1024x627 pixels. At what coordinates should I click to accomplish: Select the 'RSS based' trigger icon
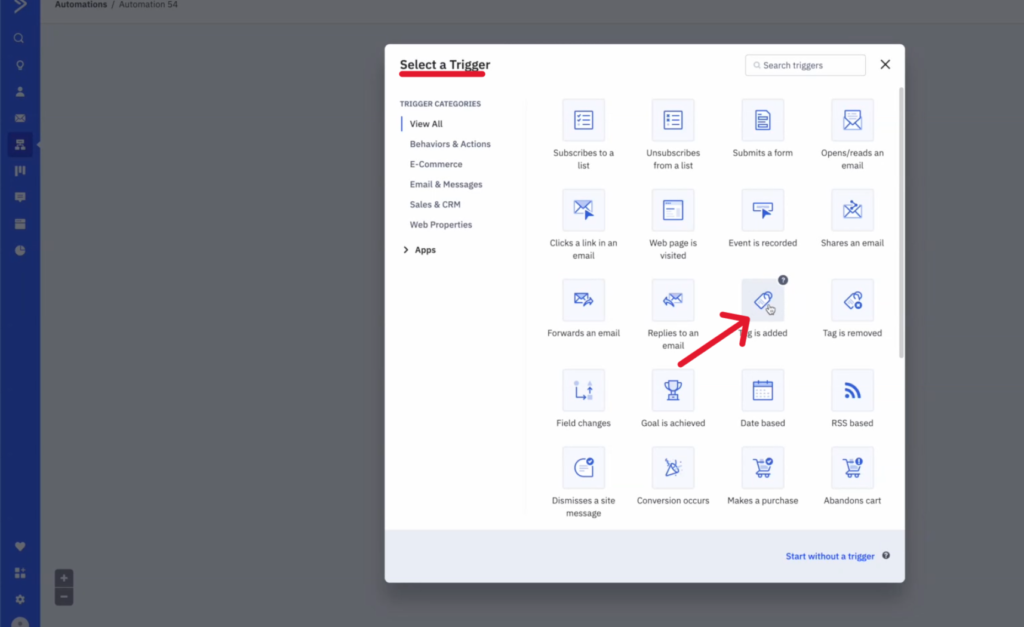click(852, 391)
